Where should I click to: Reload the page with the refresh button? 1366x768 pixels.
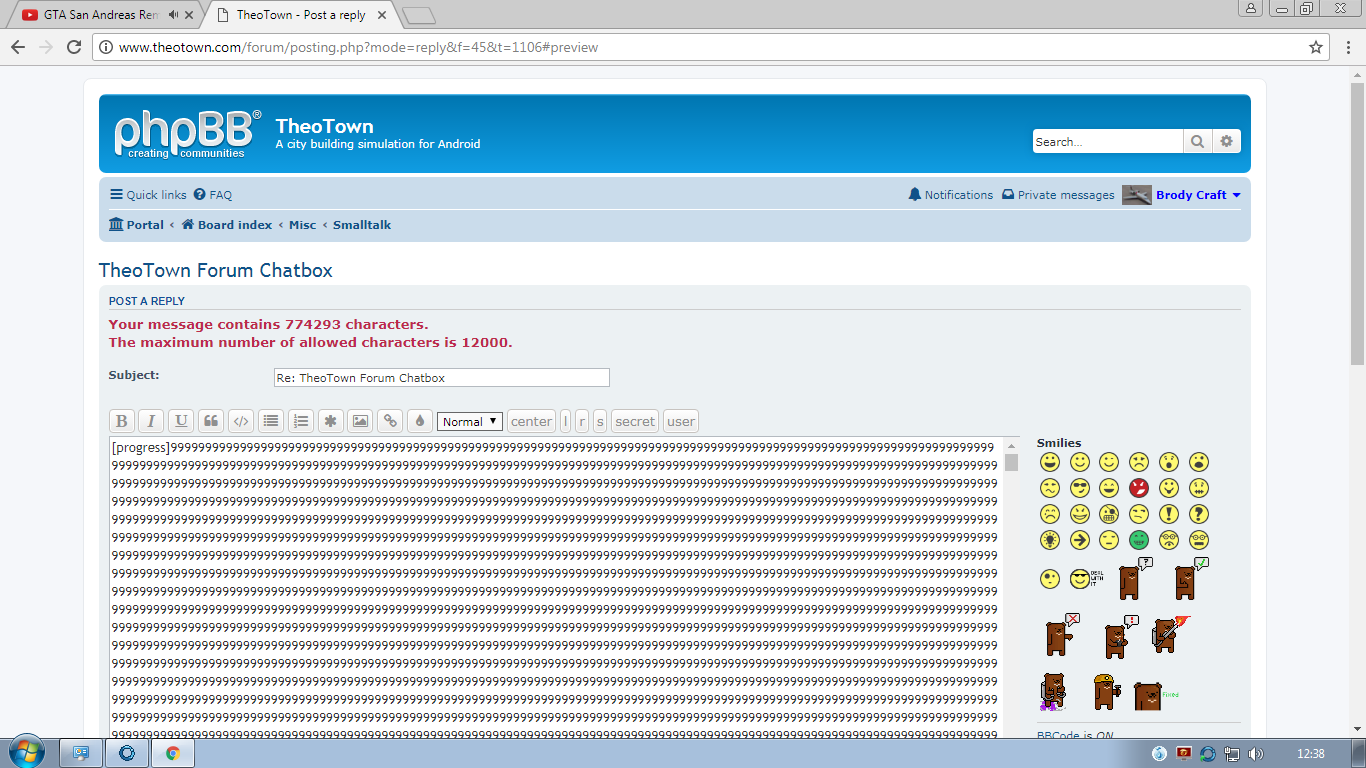[74, 47]
